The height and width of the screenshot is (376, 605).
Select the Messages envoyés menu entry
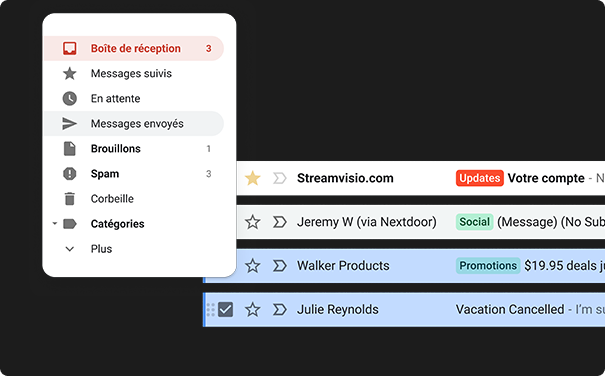click(134, 124)
